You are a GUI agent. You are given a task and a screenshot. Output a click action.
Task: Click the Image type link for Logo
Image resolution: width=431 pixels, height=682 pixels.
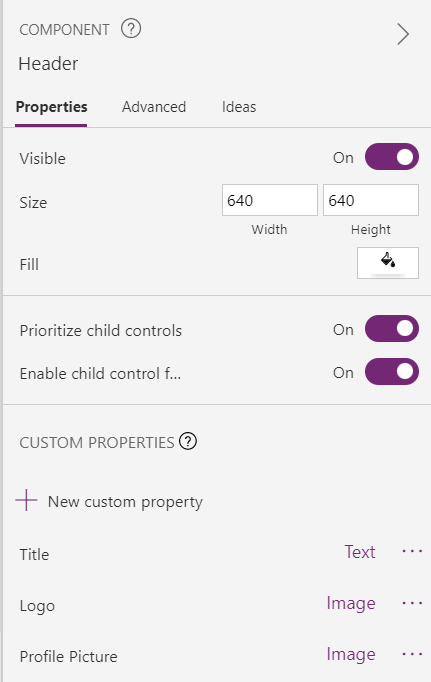pyautogui.click(x=351, y=603)
